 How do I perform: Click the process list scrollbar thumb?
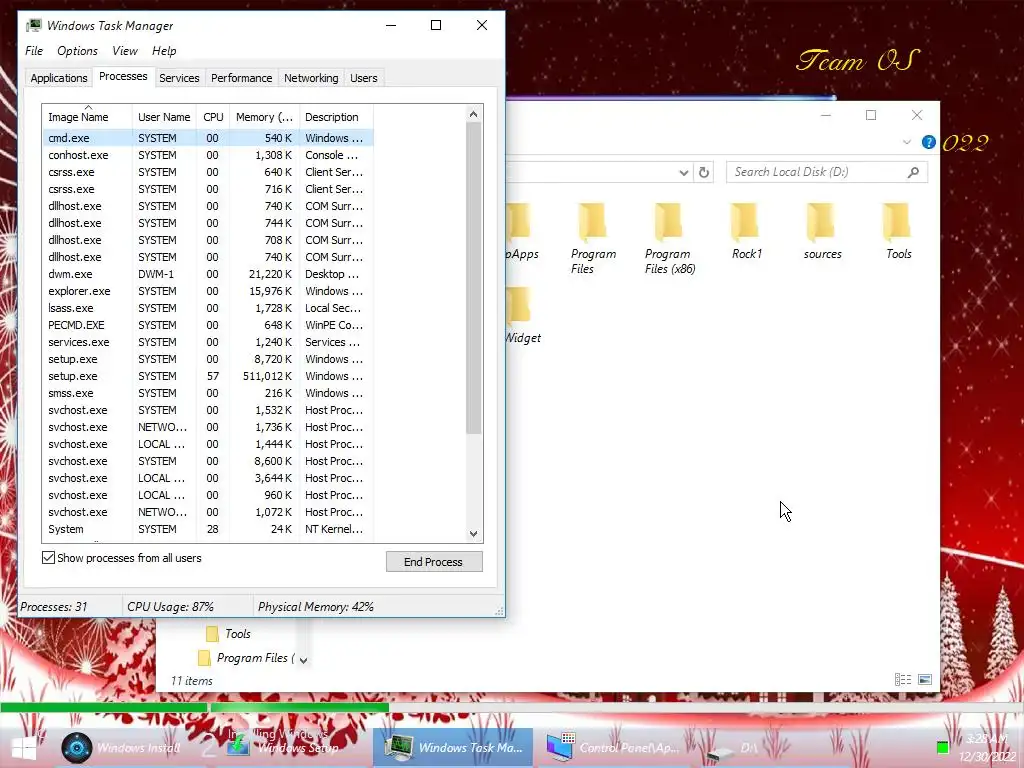[473, 278]
